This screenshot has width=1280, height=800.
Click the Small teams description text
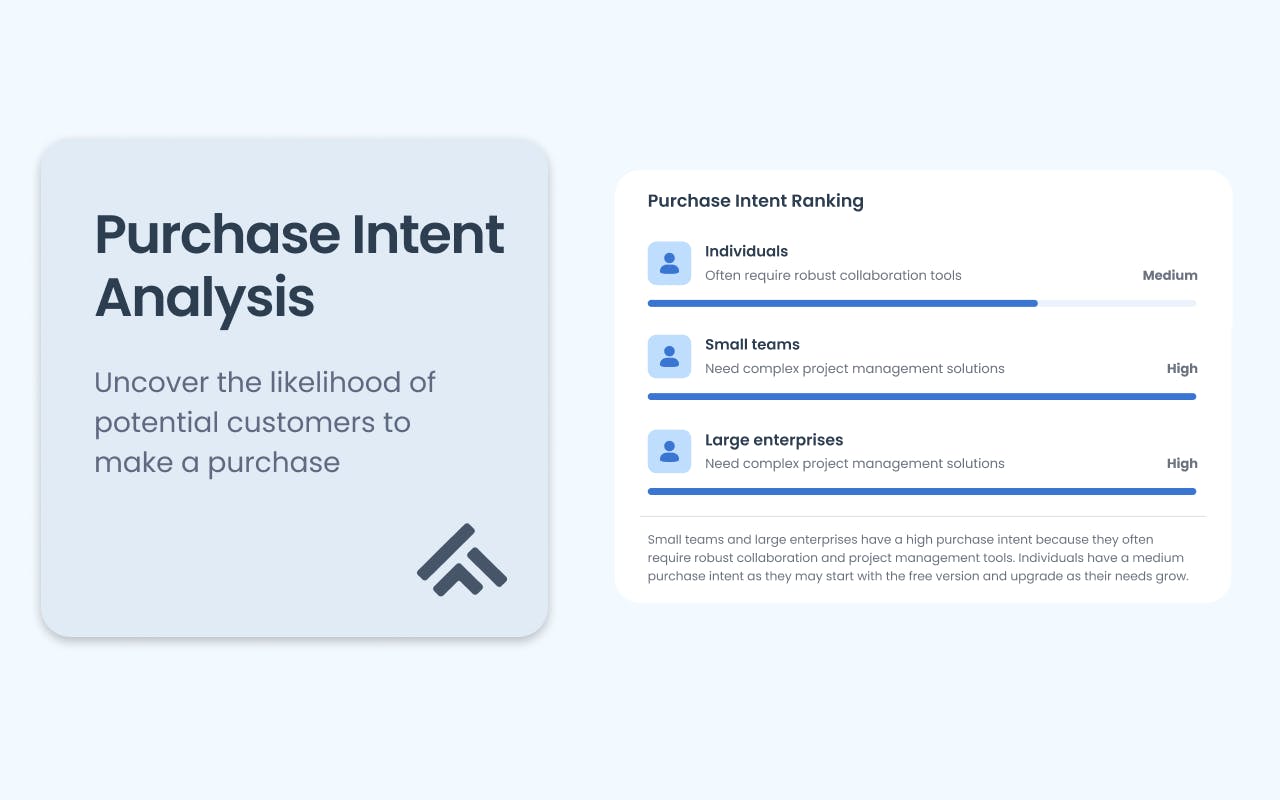855,368
